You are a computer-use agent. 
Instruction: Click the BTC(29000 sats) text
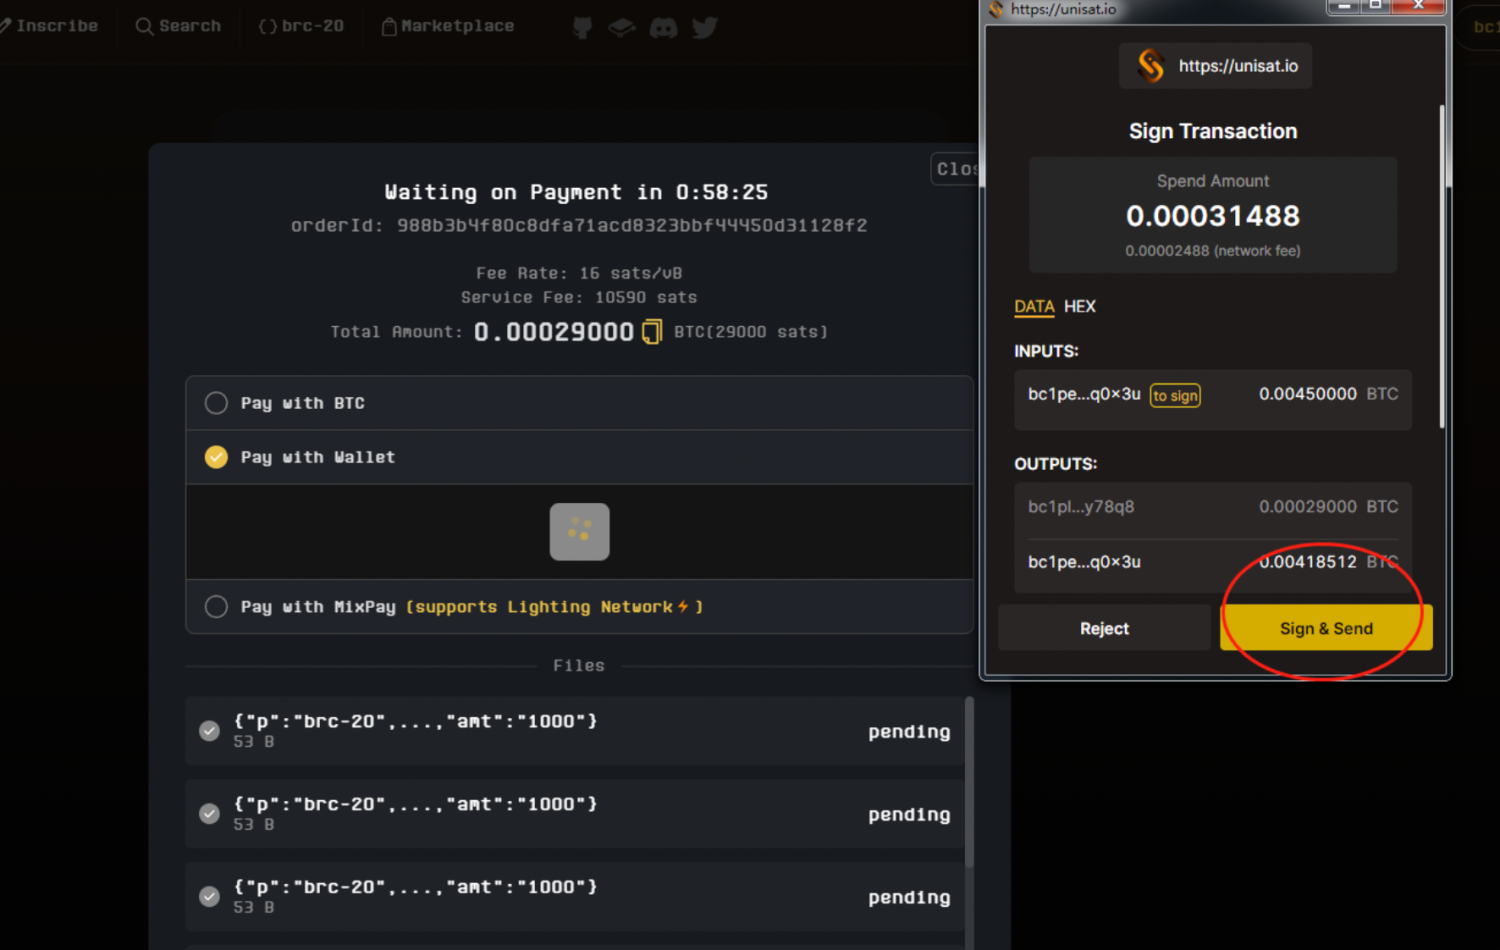click(x=751, y=332)
